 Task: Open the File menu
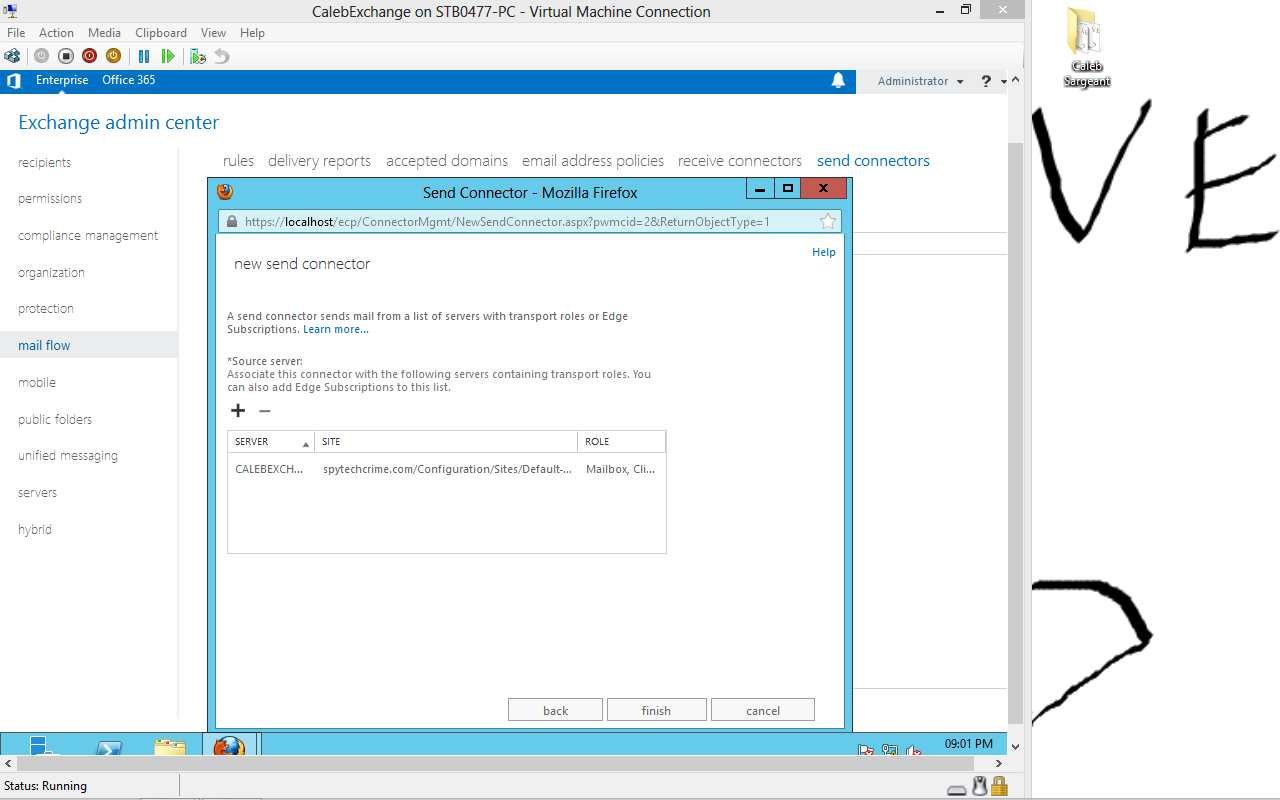click(x=16, y=33)
